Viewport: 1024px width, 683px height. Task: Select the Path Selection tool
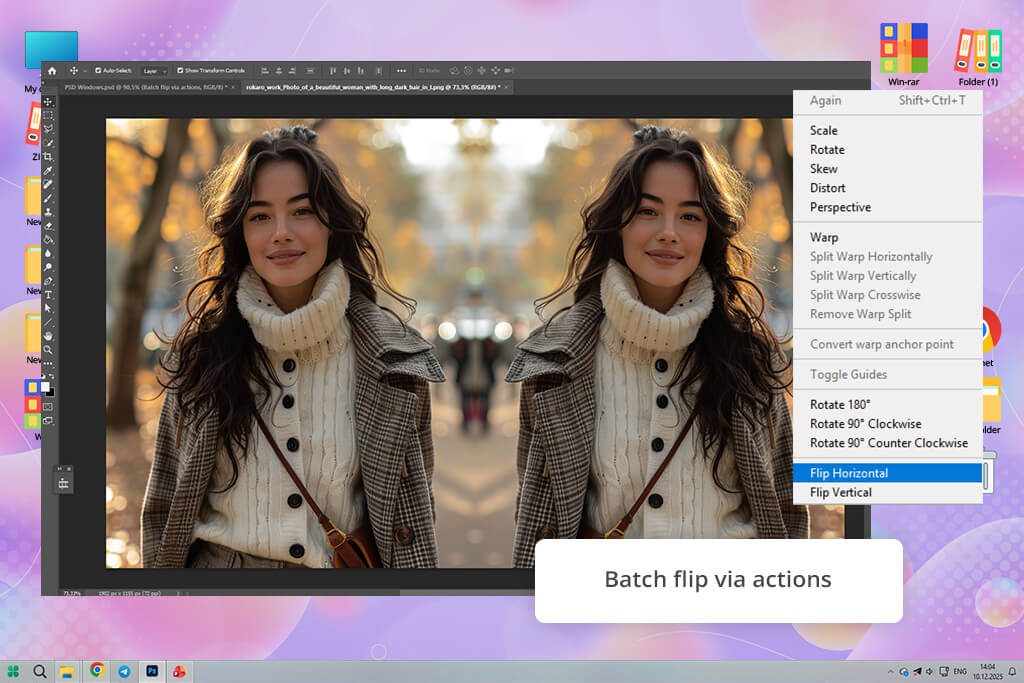pos(48,308)
